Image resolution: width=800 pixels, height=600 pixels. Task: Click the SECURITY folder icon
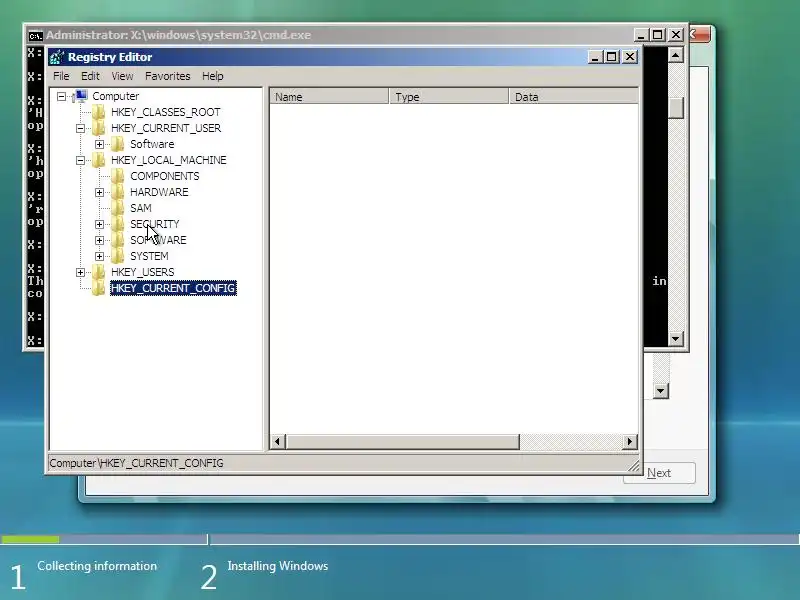[117, 224]
